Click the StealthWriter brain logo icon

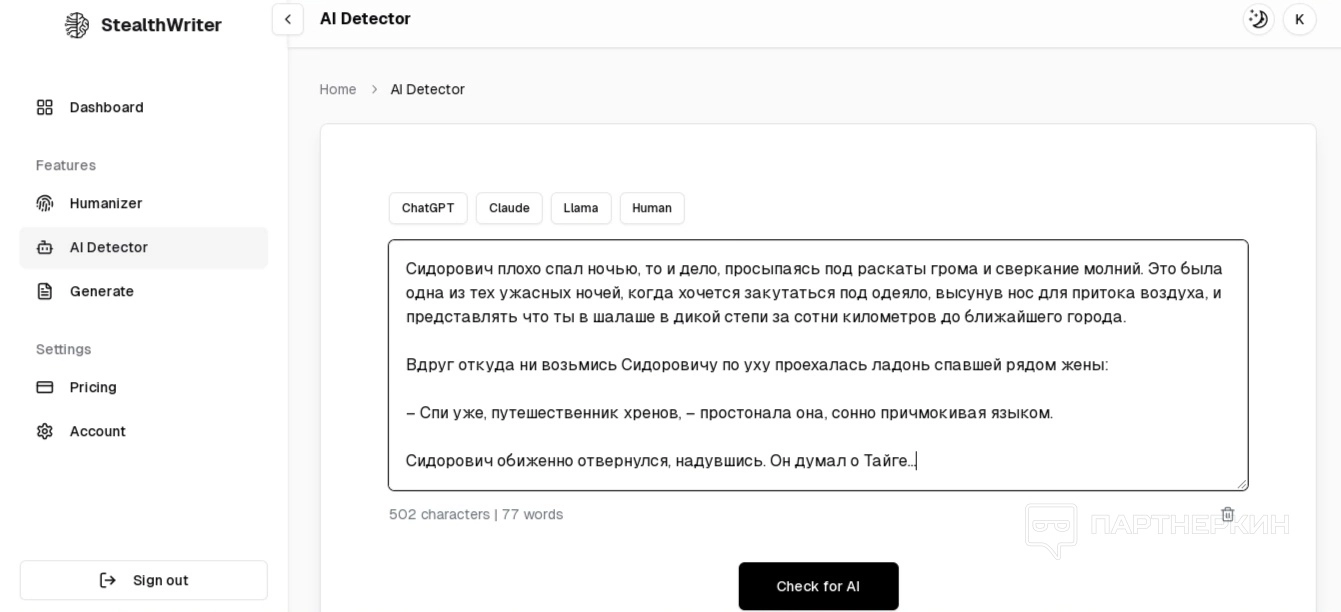click(x=77, y=25)
